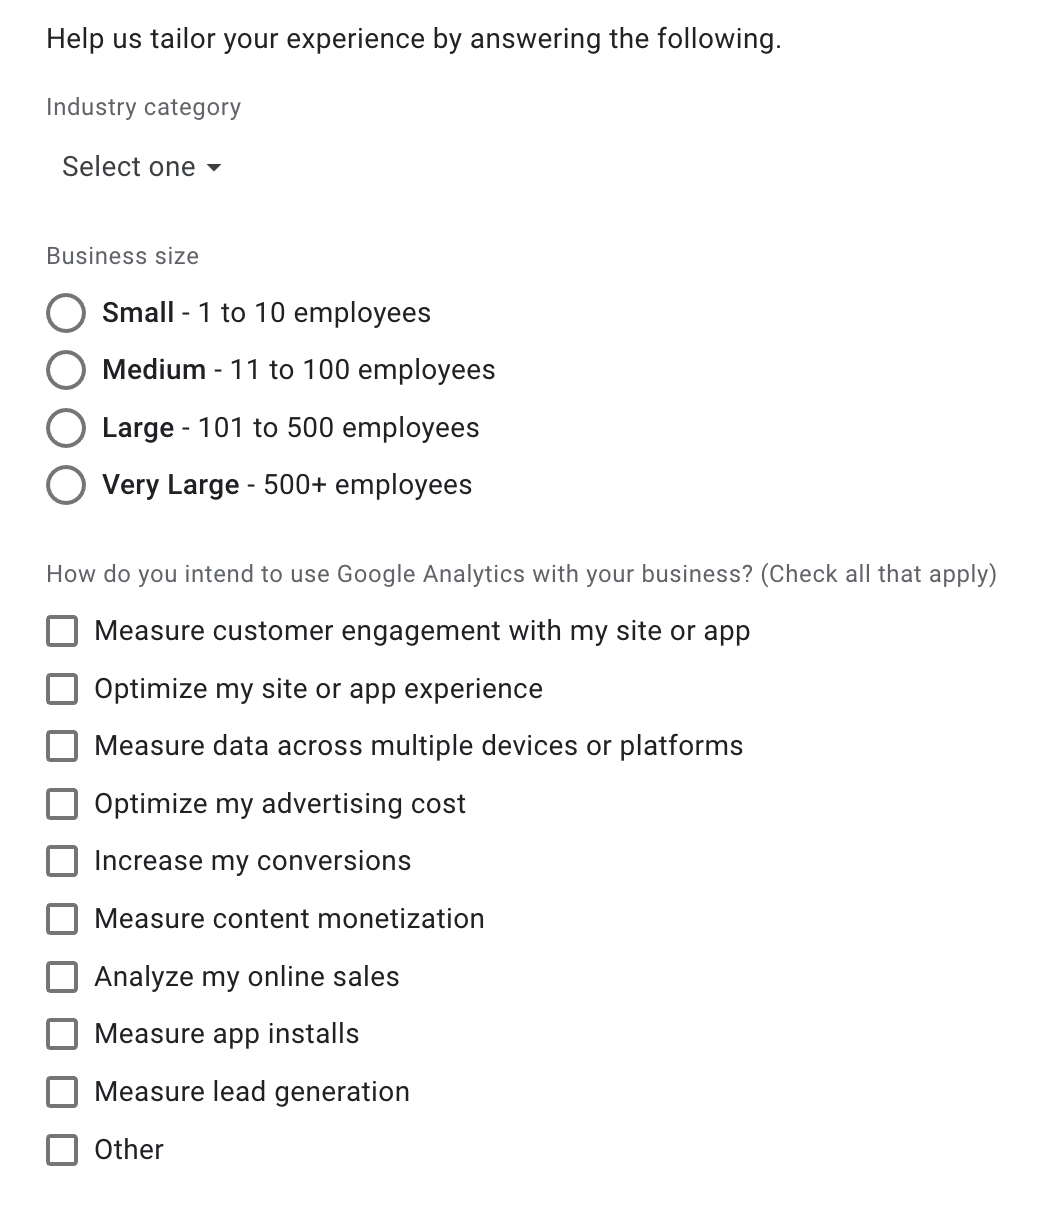Choose Medium - 11 to 100 employees radio

pyautogui.click(x=65, y=370)
